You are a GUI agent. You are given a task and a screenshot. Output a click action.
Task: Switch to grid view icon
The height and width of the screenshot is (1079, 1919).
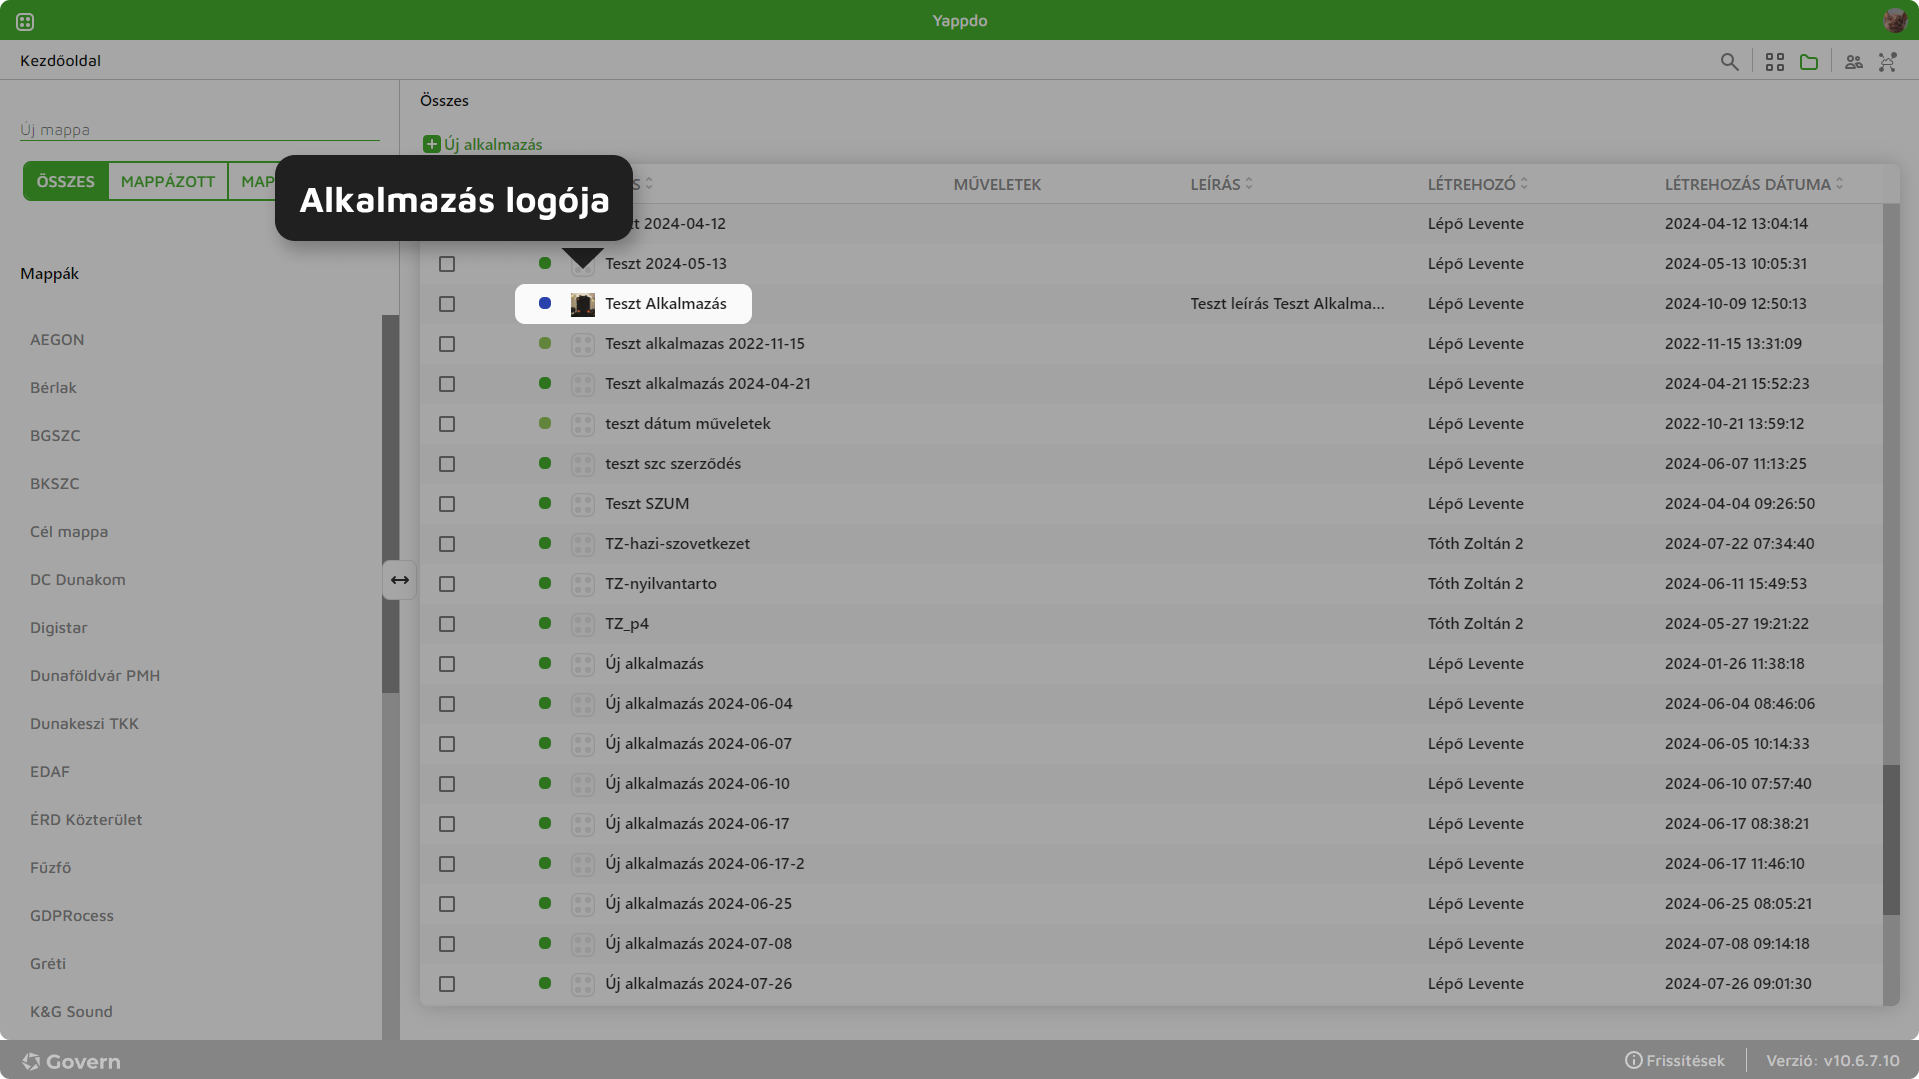click(x=1775, y=62)
